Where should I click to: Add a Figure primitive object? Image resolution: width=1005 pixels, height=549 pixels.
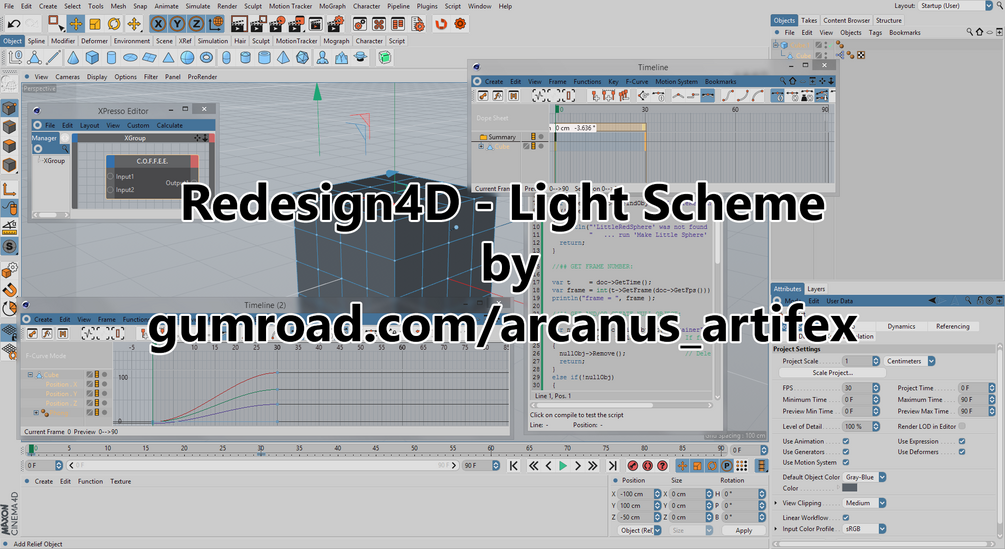pos(322,58)
